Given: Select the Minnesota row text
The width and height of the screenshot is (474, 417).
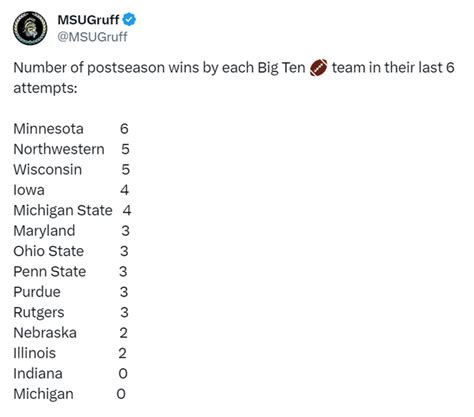Looking at the screenshot, I should [71, 129].
